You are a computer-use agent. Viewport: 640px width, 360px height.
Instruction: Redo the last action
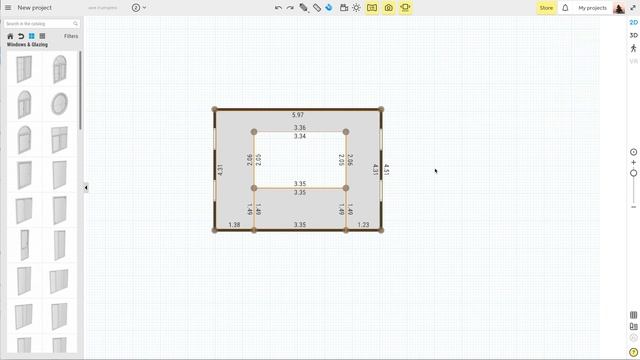[x=290, y=8]
